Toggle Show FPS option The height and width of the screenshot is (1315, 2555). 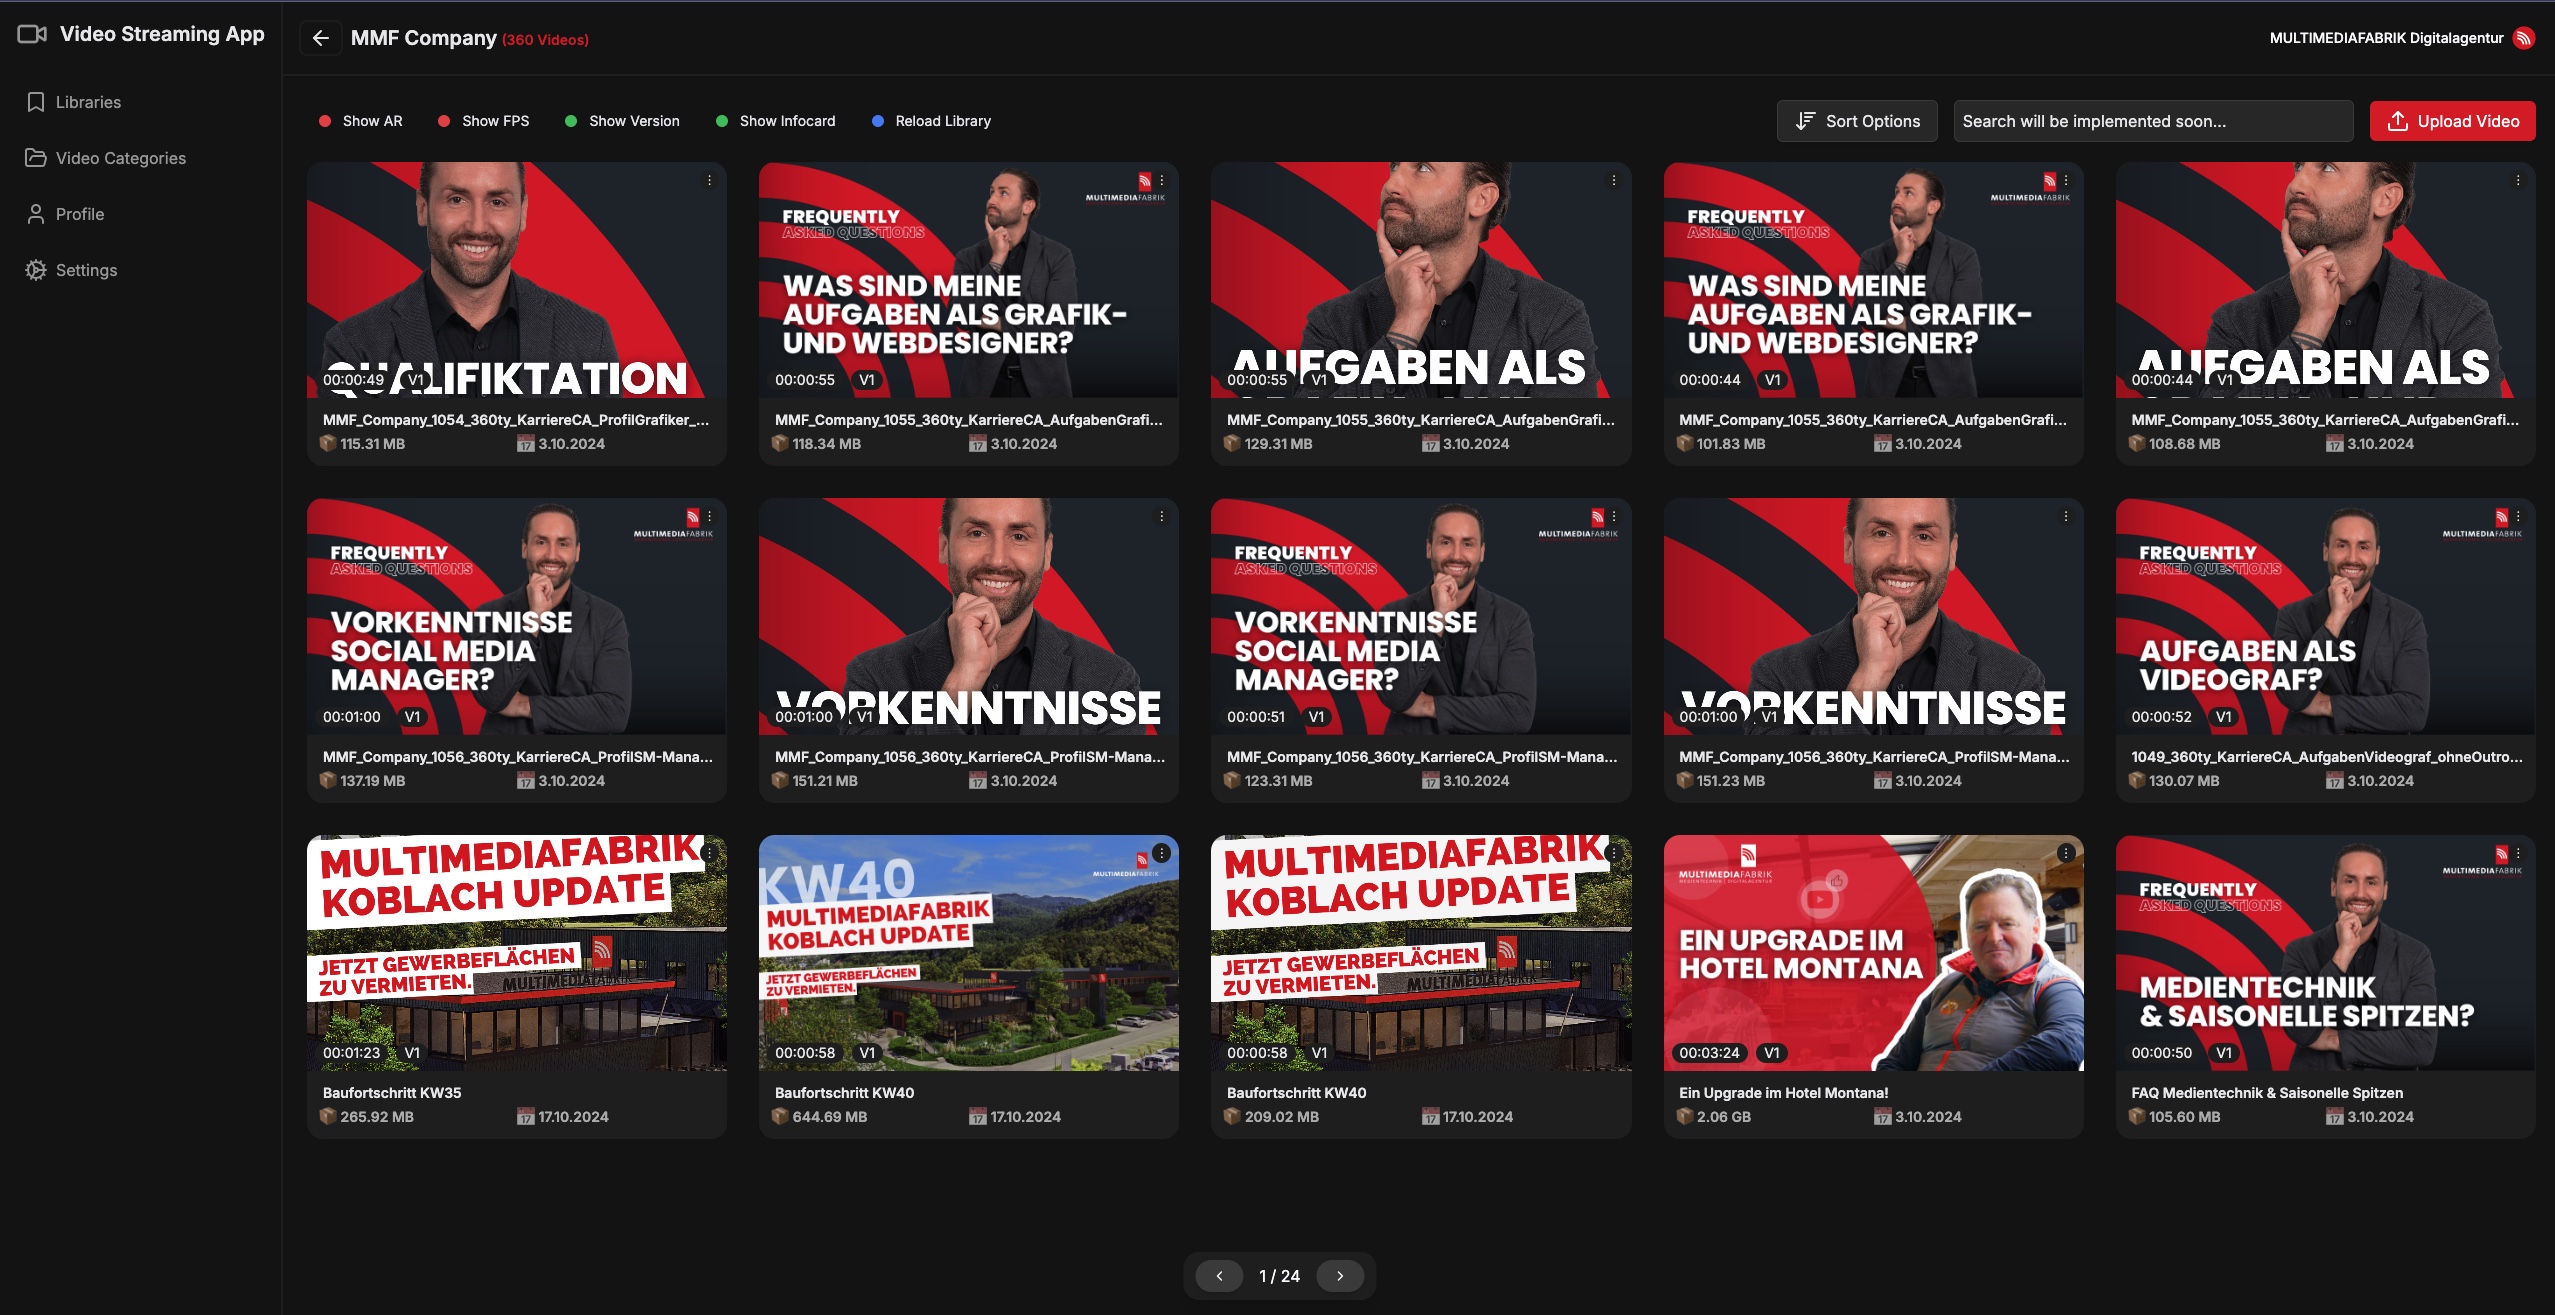(483, 121)
